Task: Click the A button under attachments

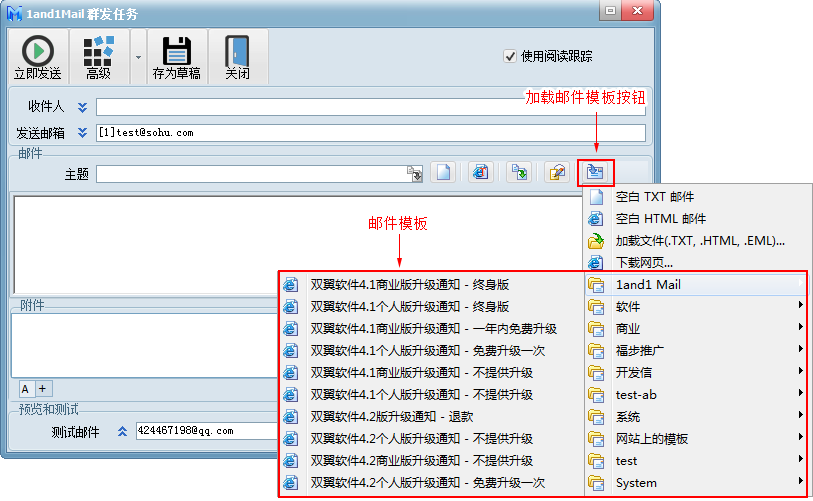Action: [25, 388]
